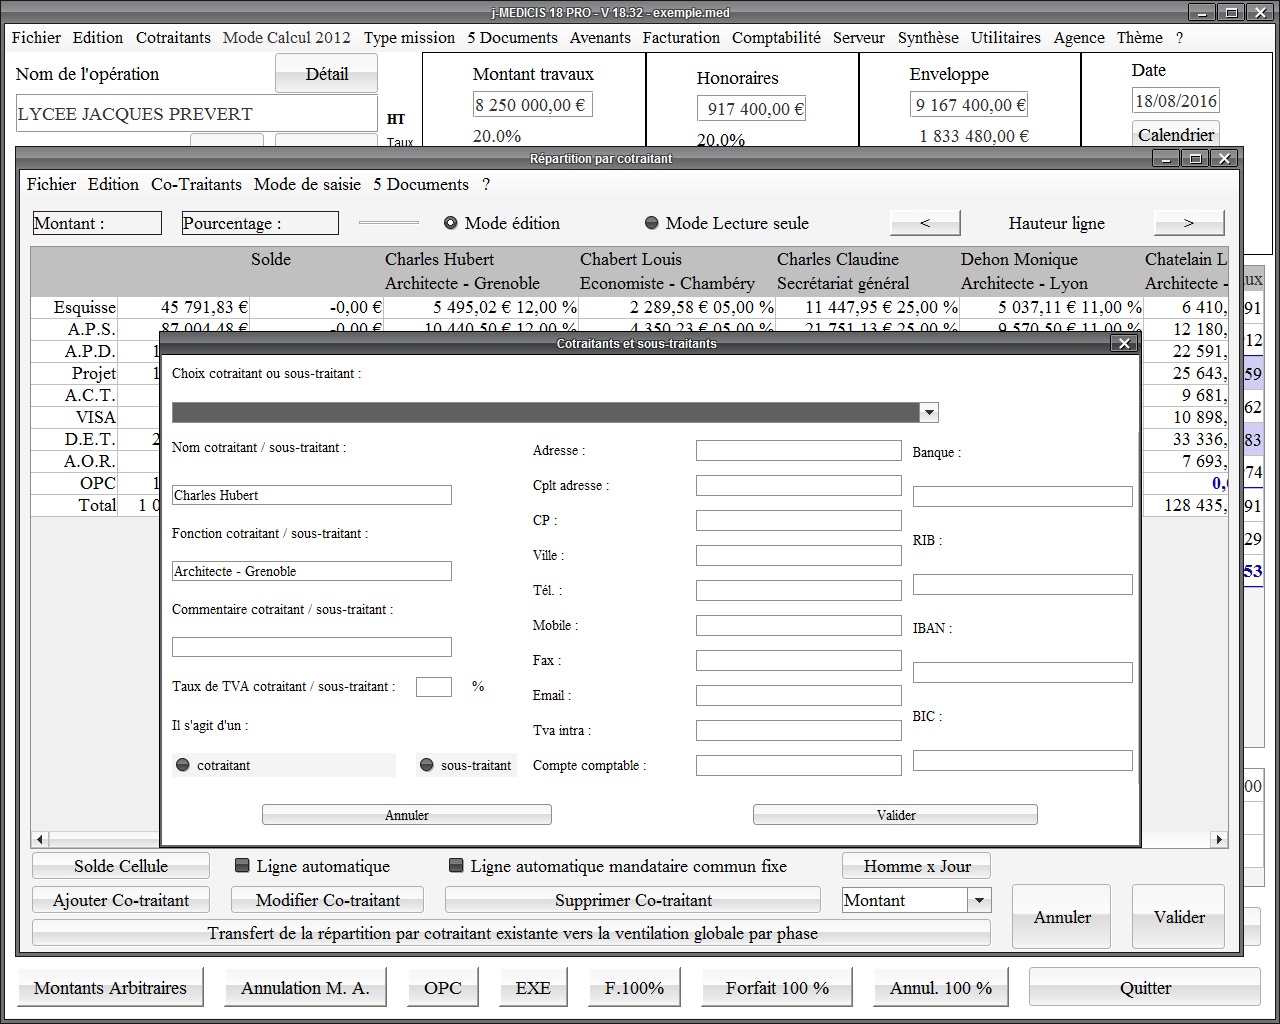Click the EXE button

point(533,988)
